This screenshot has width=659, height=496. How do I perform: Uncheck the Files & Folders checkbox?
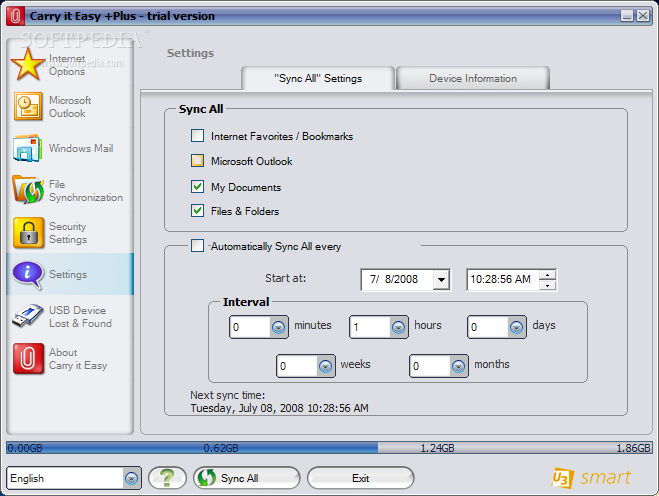[197, 210]
